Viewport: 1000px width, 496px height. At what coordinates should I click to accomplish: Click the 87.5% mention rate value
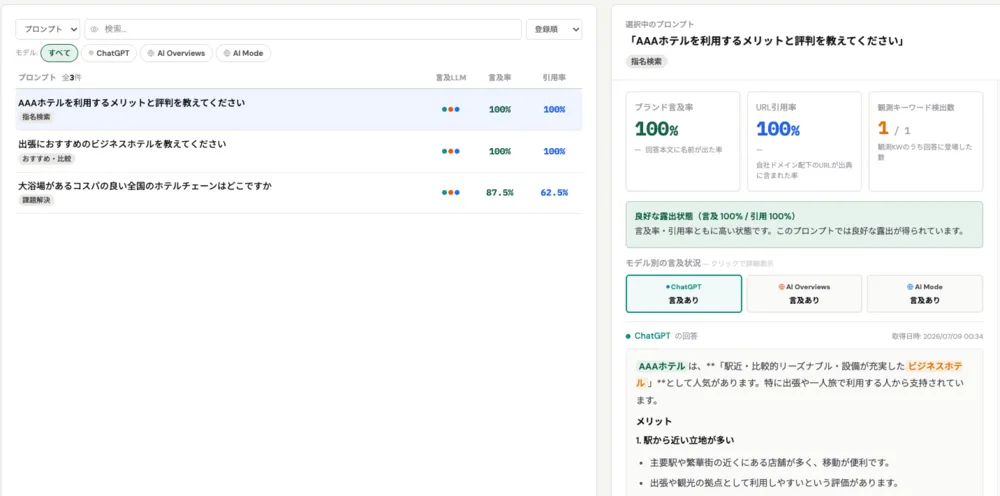tap(499, 193)
